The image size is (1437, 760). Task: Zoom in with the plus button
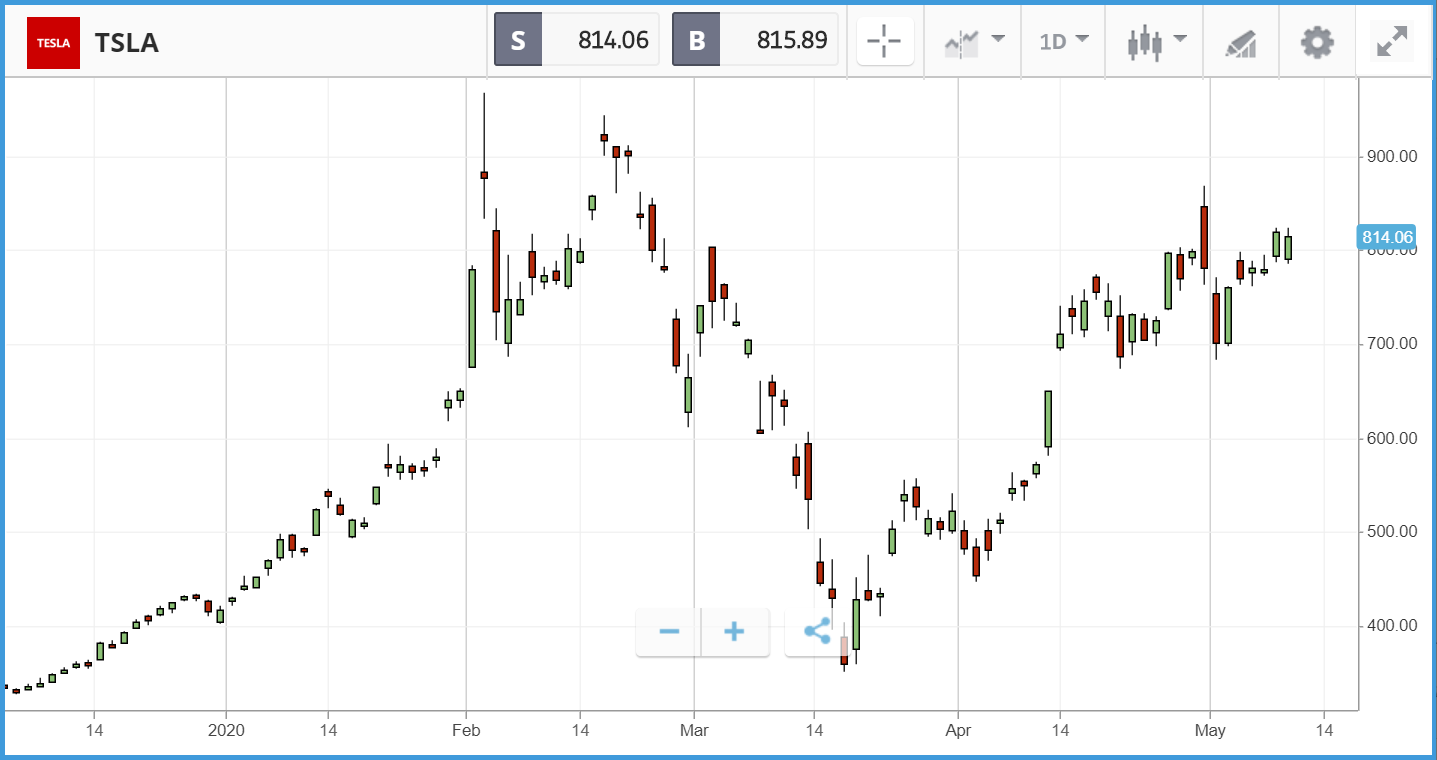pos(735,632)
